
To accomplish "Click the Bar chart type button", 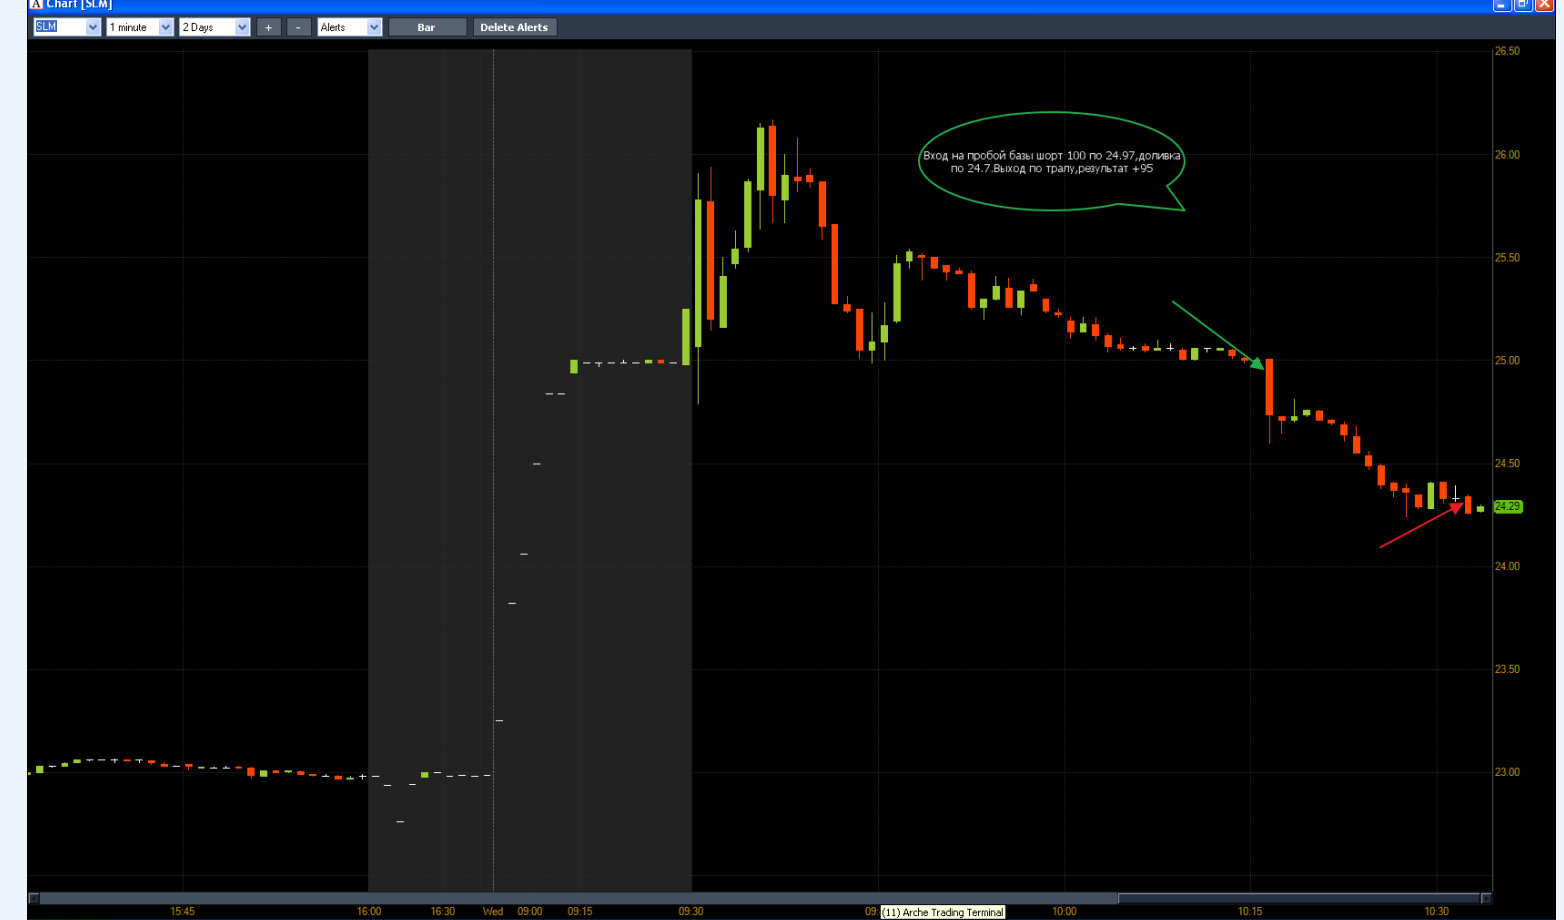I will [427, 27].
